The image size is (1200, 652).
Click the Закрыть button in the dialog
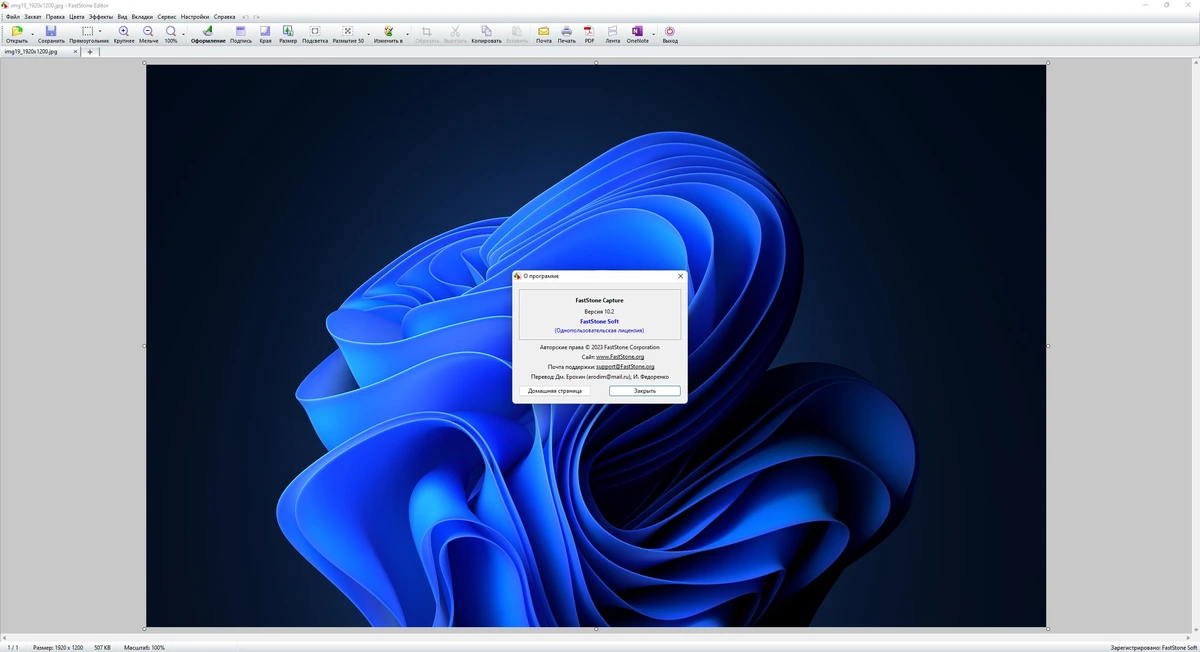[645, 391]
